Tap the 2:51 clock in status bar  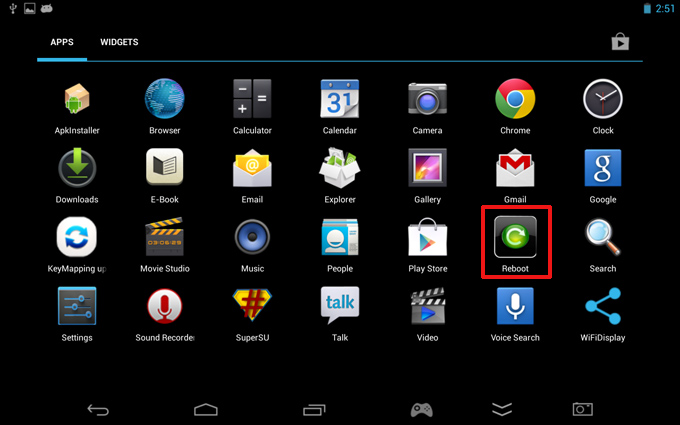pyautogui.click(x=665, y=8)
